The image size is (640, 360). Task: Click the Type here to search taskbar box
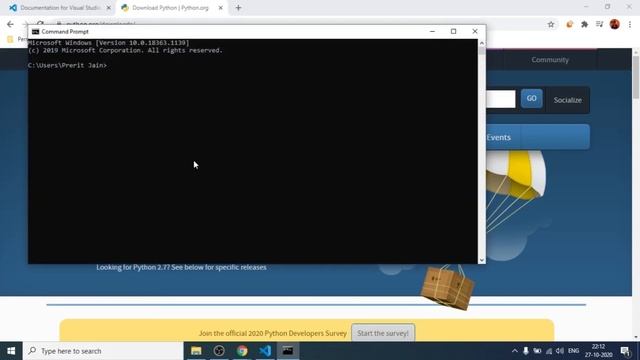coord(103,351)
